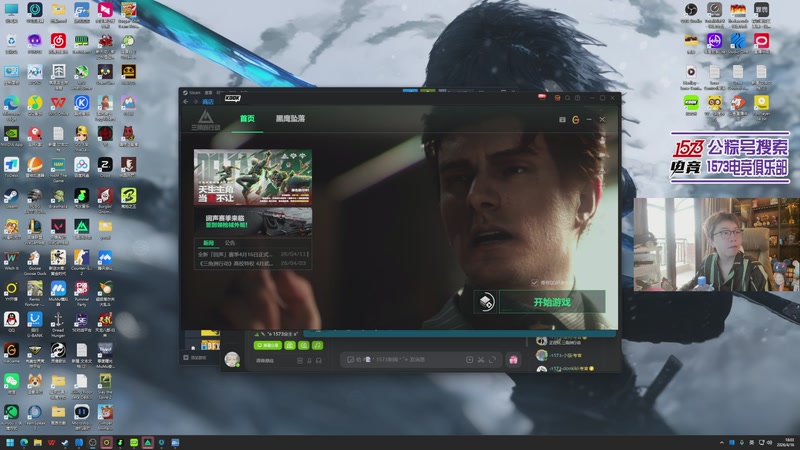Screen dimensions: 800x450
Task: Click the second green button in KOOK voice bar
Action: coord(290,345)
